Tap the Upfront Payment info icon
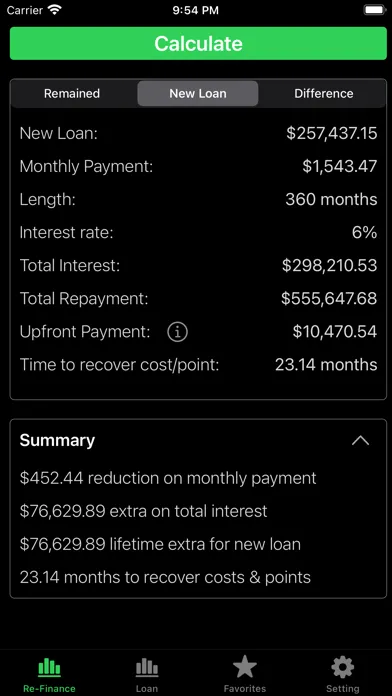Image resolution: width=392 pixels, height=696 pixels. click(177, 332)
